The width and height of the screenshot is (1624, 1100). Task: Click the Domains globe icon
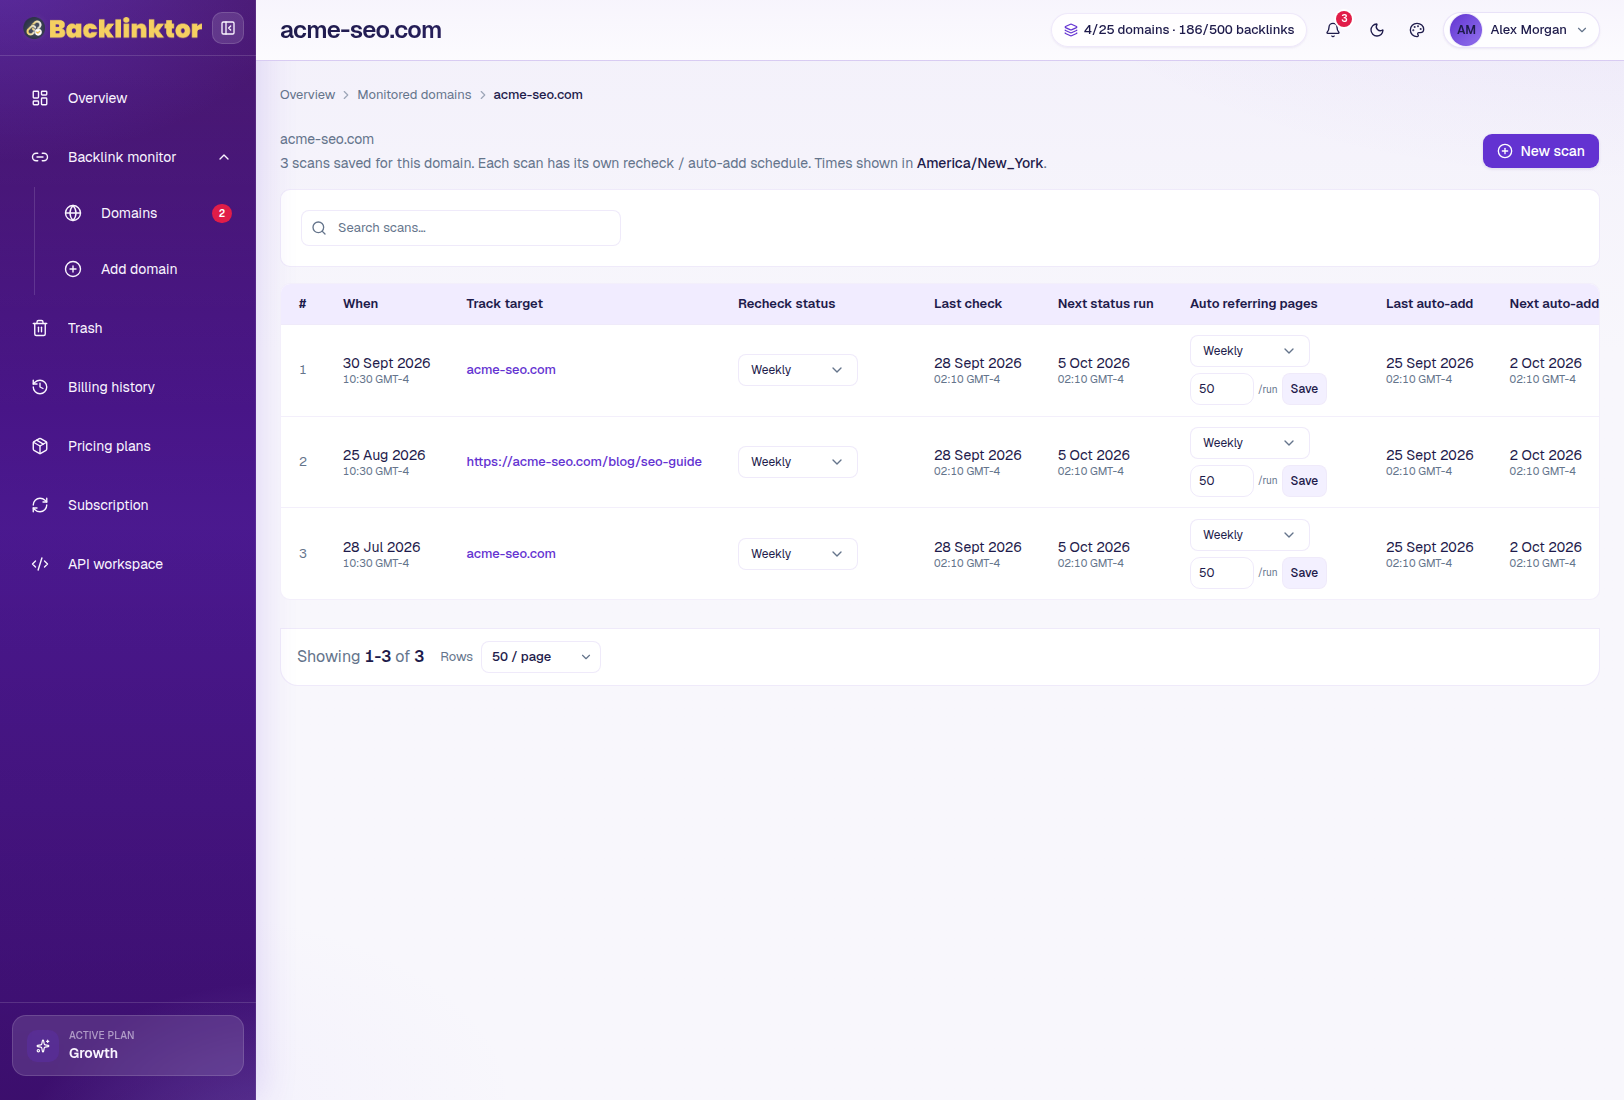point(73,213)
